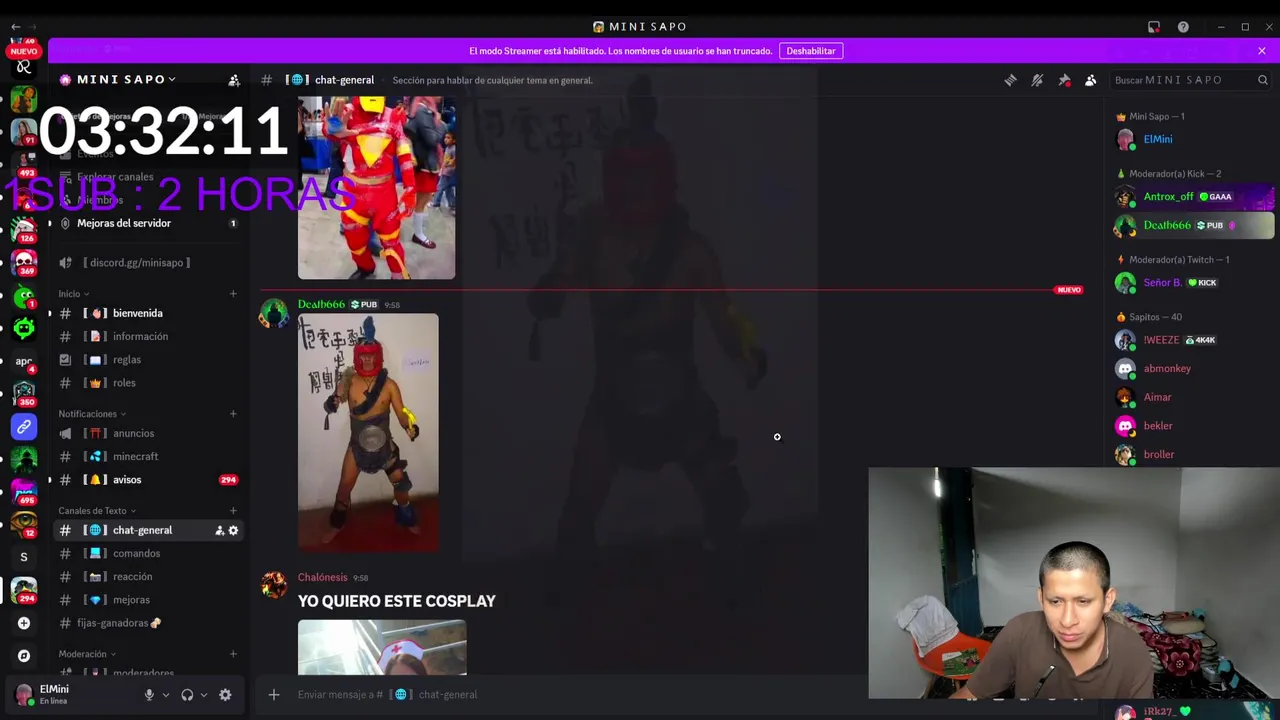This screenshot has height=720, width=1280.
Task: Collapse the Inicio category
Action: click(74, 294)
